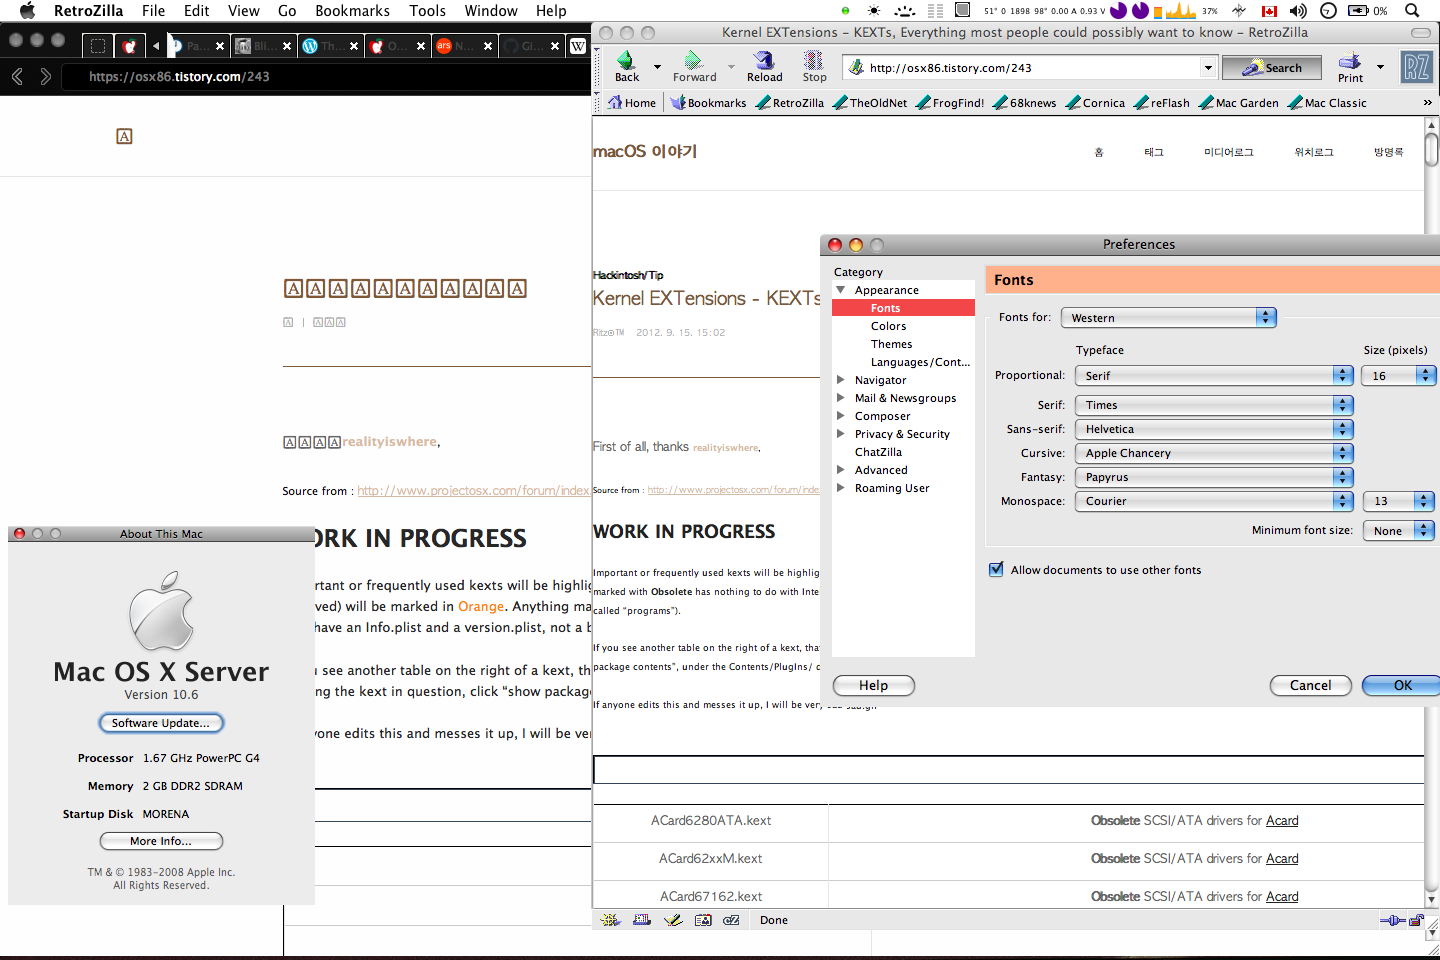Collapse the Appearance category triangle
Viewport: 1440px width, 960px height.
pos(841,290)
